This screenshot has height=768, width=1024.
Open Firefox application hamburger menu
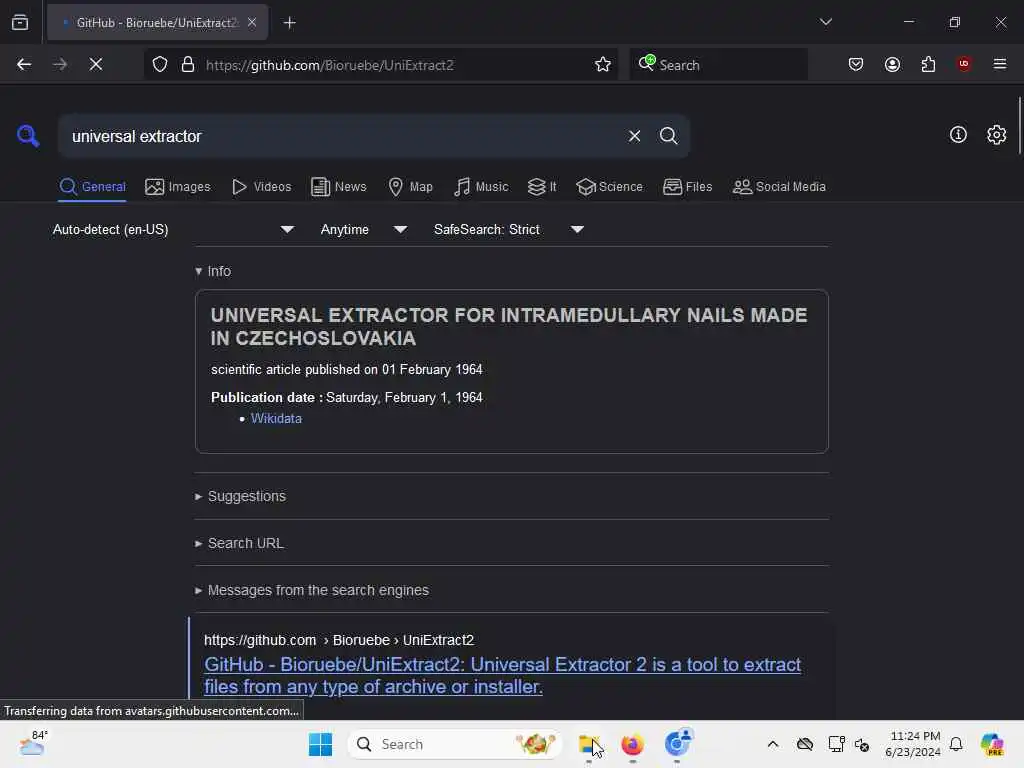click(999, 64)
